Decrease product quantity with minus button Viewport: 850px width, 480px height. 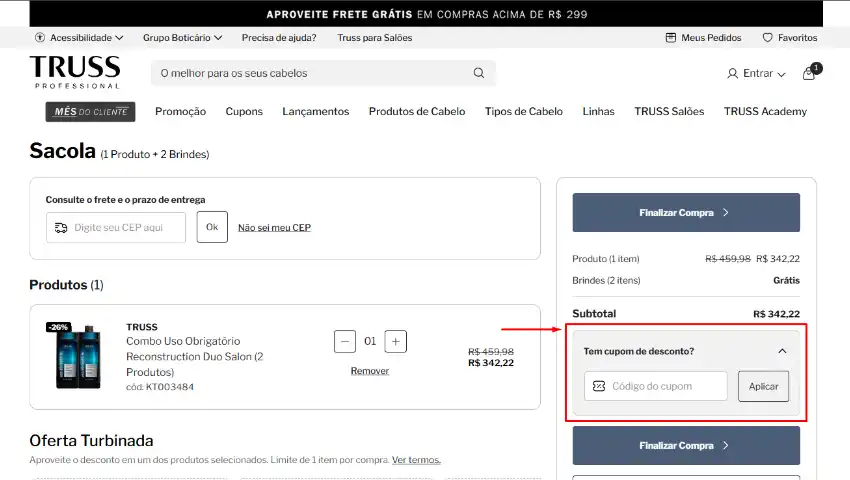click(x=345, y=342)
